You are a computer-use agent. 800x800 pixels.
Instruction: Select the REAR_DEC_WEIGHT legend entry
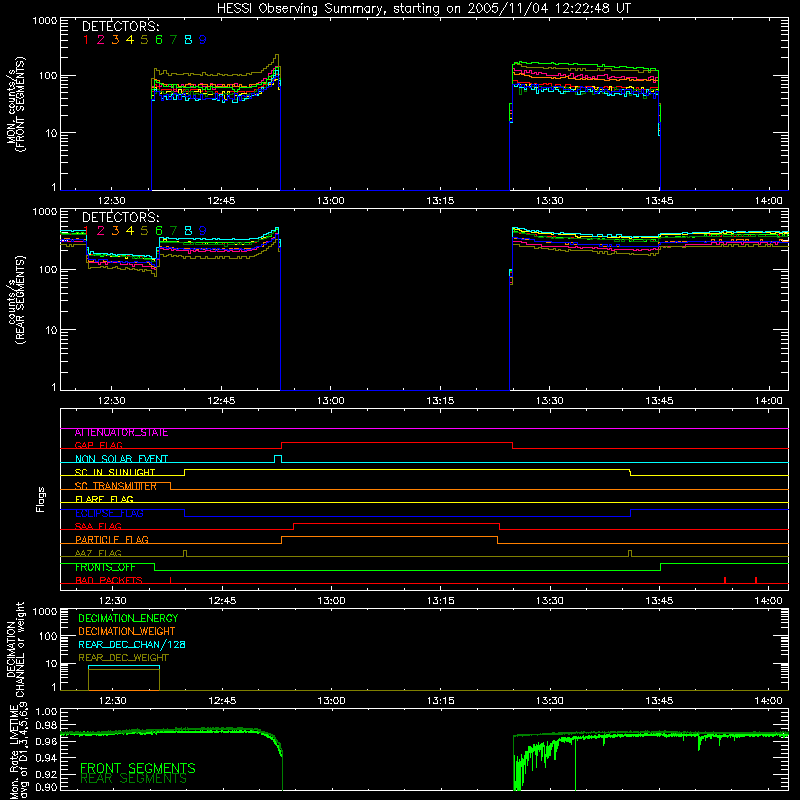click(x=123, y=658)
